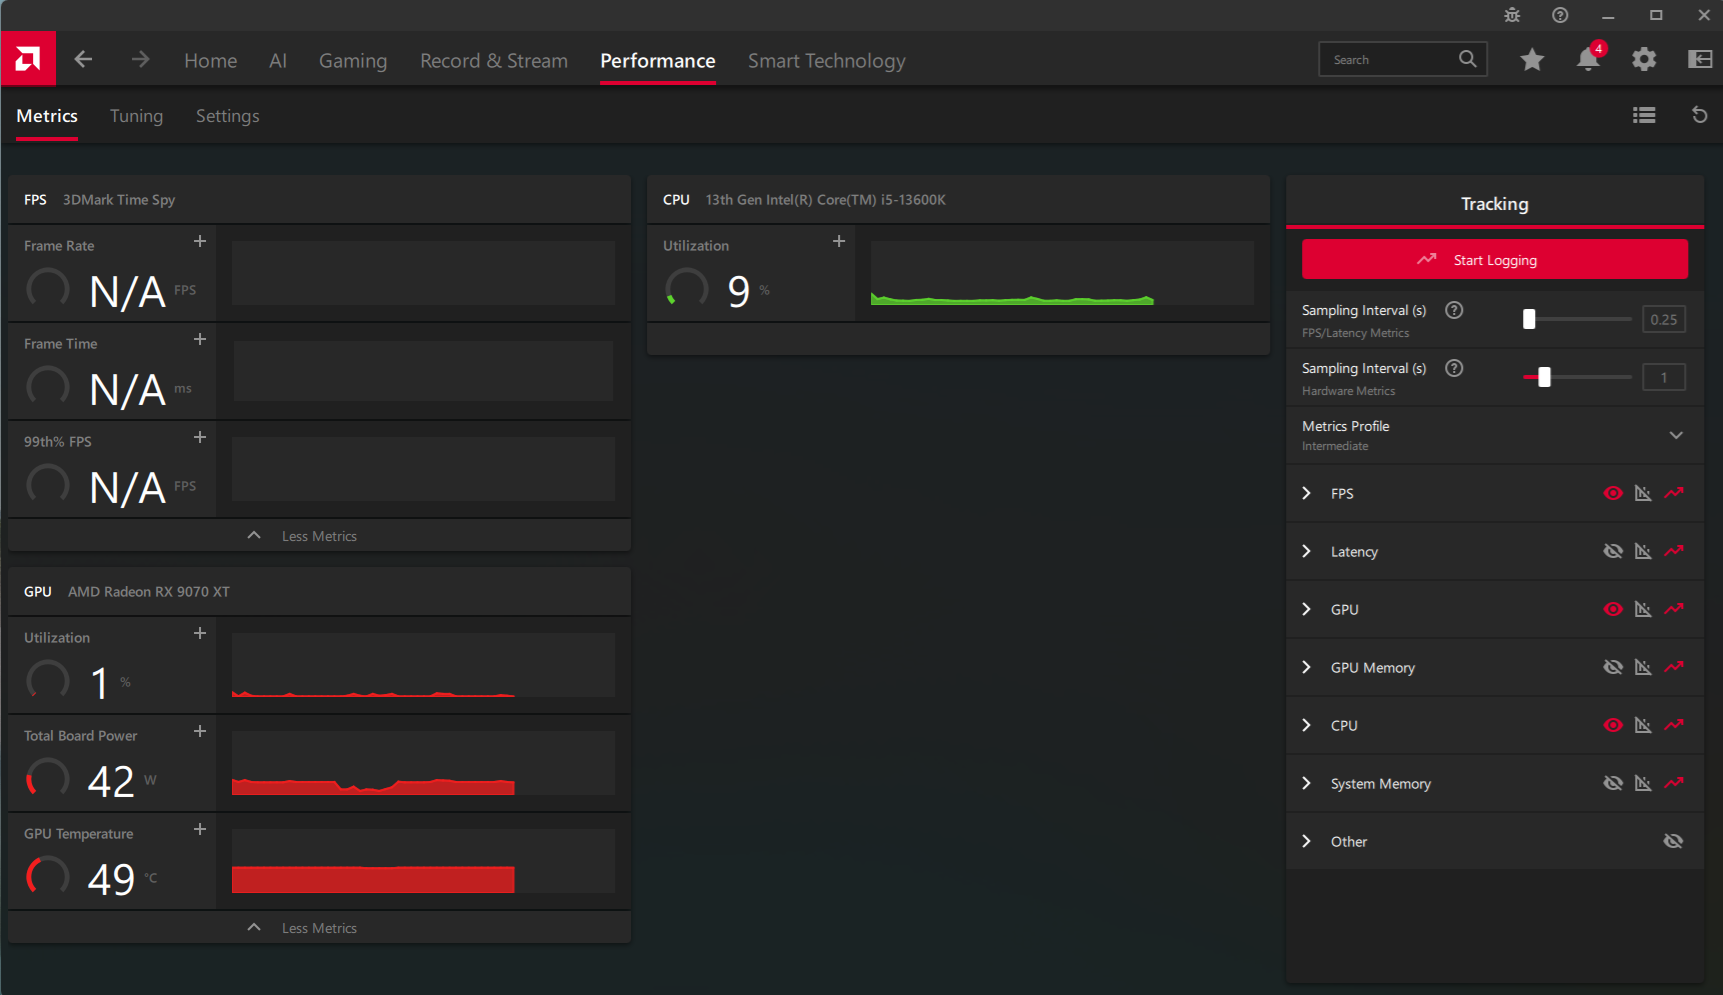Open the Home tab
The height and width of the screenshot is (995, 1723).
pyautogui.click(x=210, y=61)
